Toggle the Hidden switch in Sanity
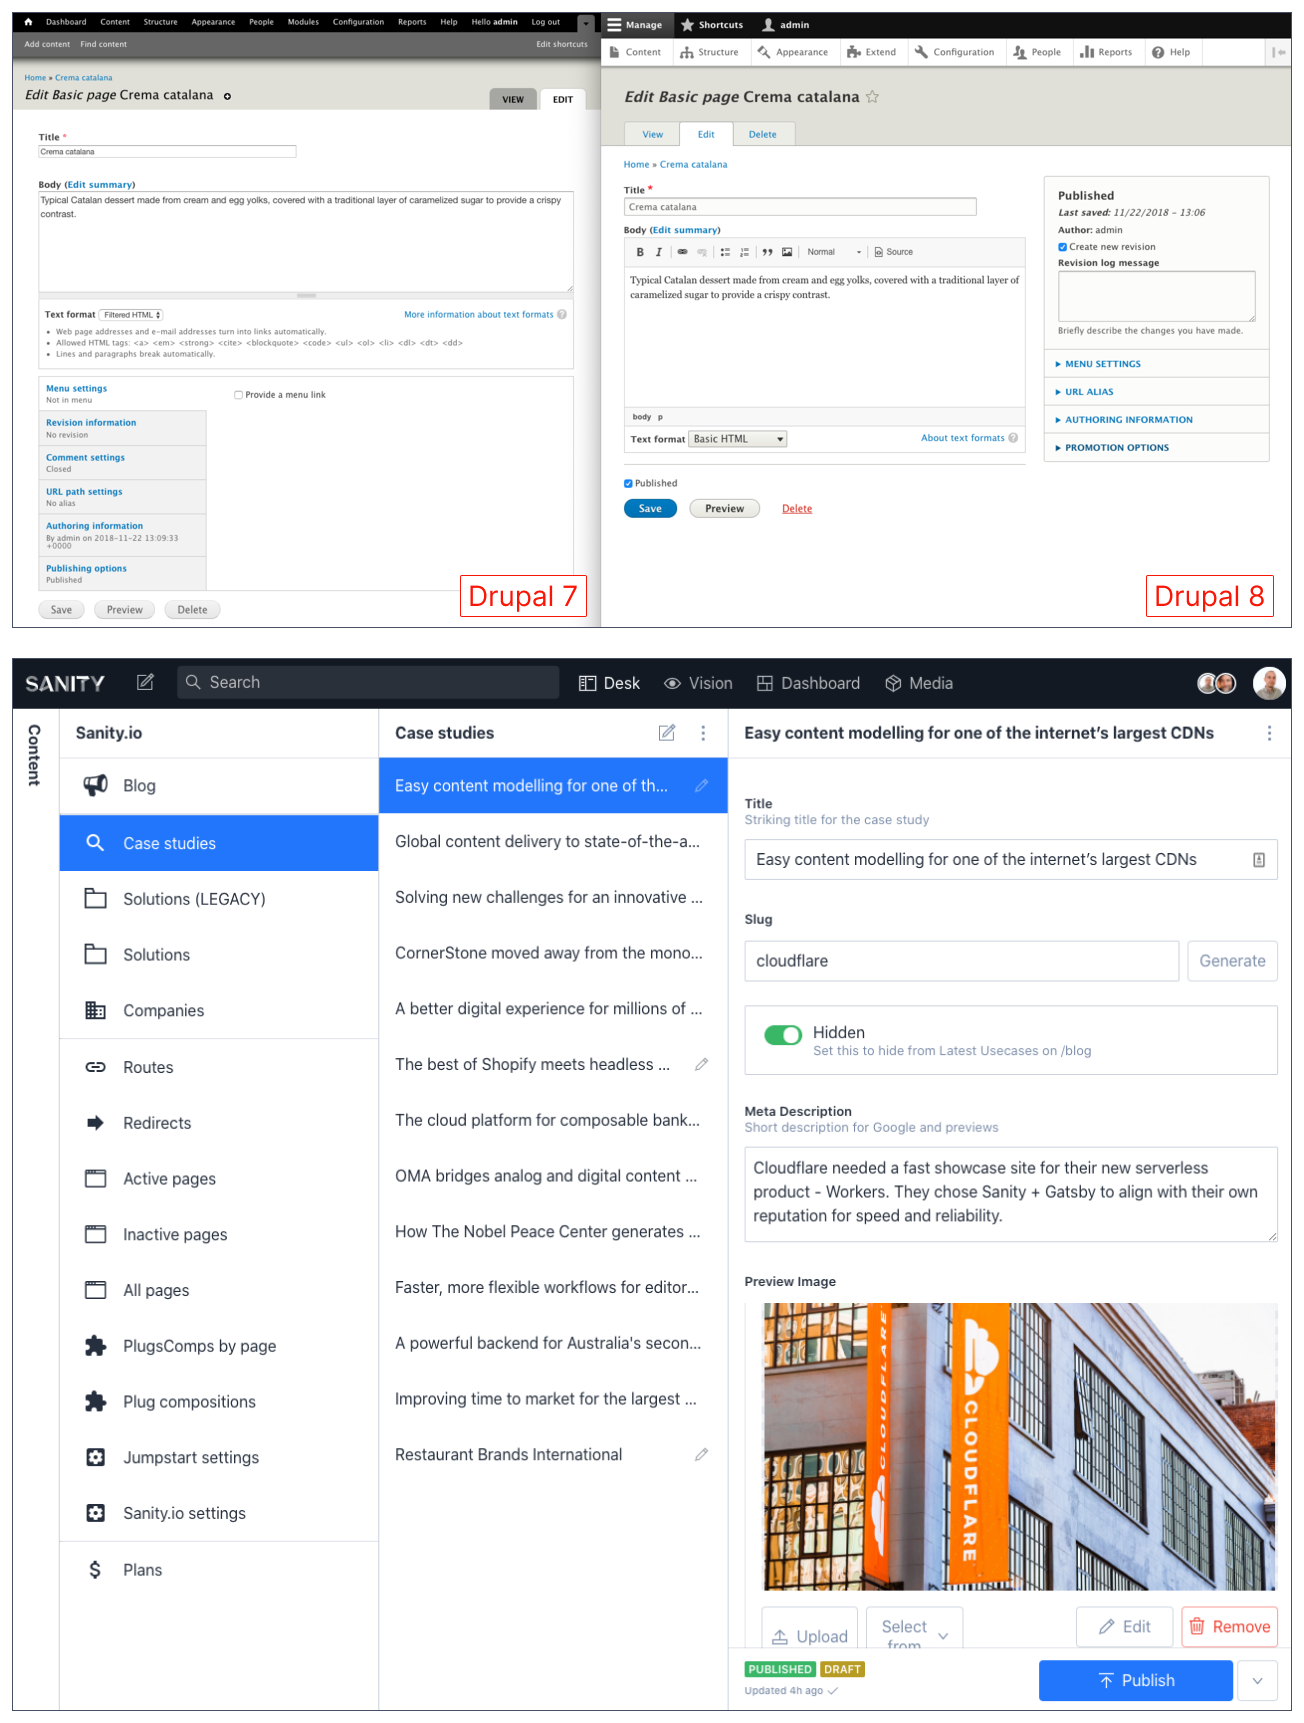Image resolution: width=1304 pixels, height=1723 pixels. pyautogui.click(x=783, y=1035)
